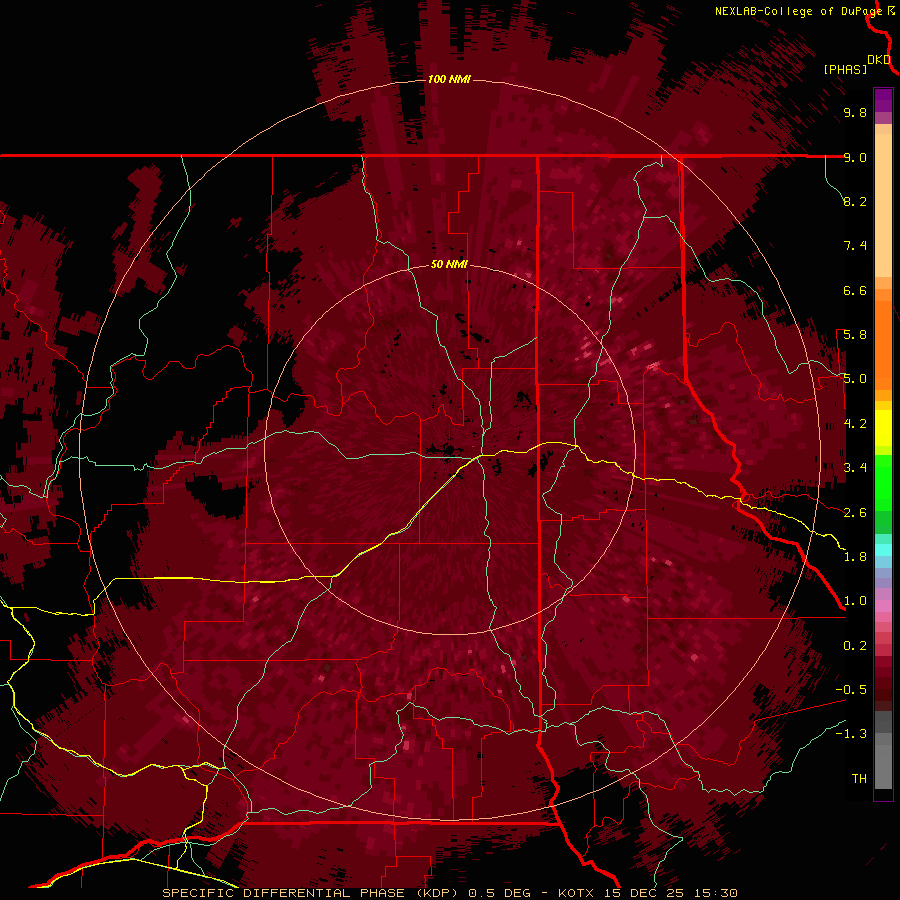Click the bright green segment of color bar
The width and height of the screenshot is (900, 900).
click(883, 483)
